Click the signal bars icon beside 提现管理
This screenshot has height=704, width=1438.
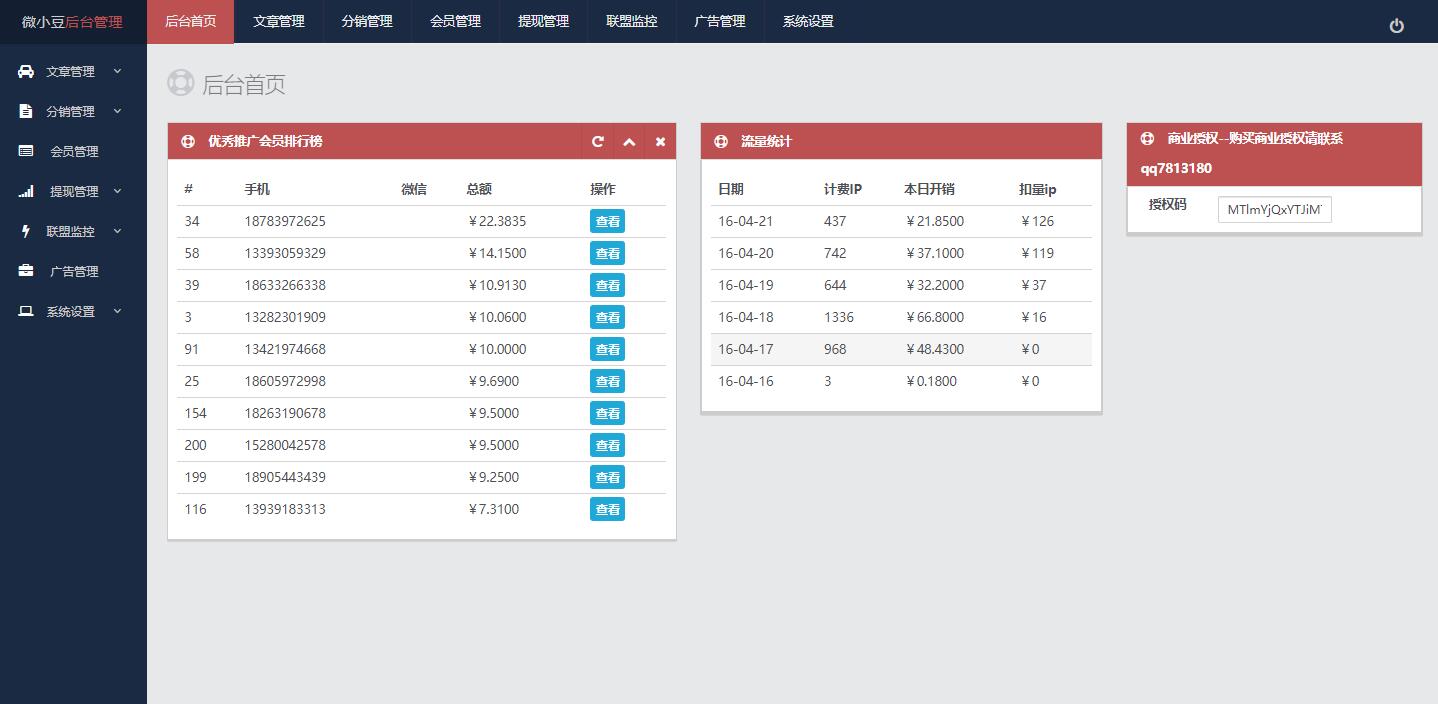click(x=26, y=192)
